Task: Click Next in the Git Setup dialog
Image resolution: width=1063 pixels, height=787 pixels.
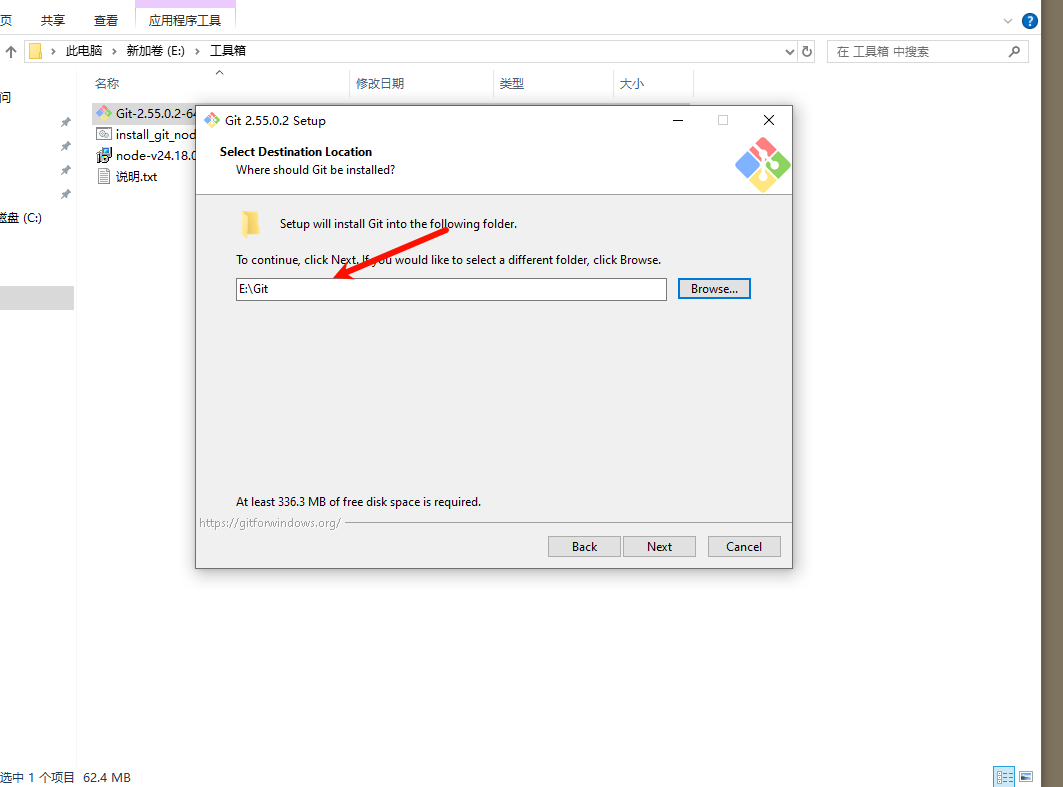Action: (659, 546)
